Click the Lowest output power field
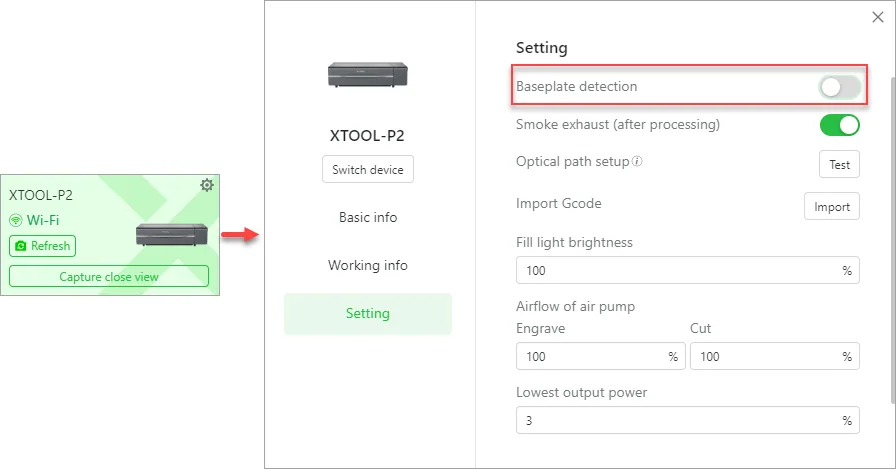 [x=687, y=420]
